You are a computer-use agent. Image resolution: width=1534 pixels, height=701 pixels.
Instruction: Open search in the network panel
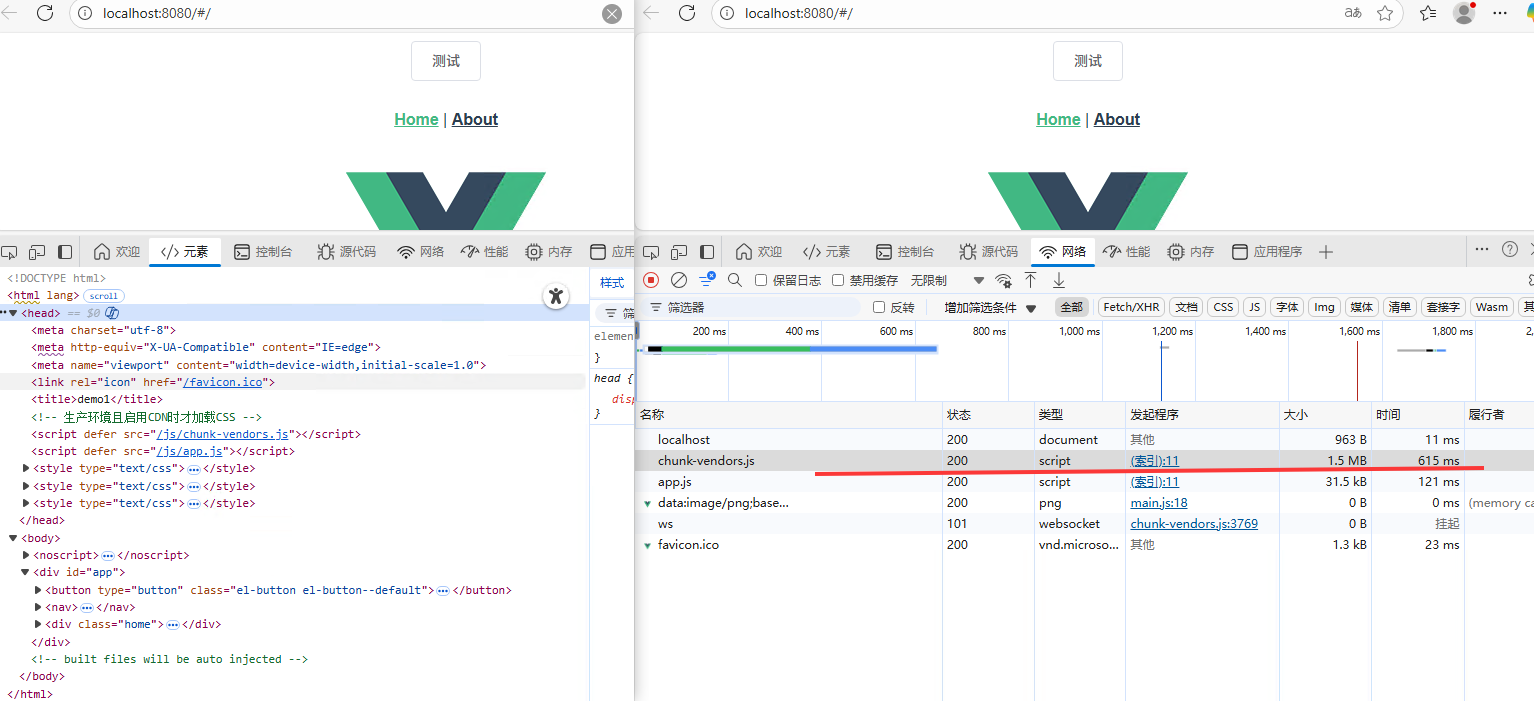[x=735, y=280]
